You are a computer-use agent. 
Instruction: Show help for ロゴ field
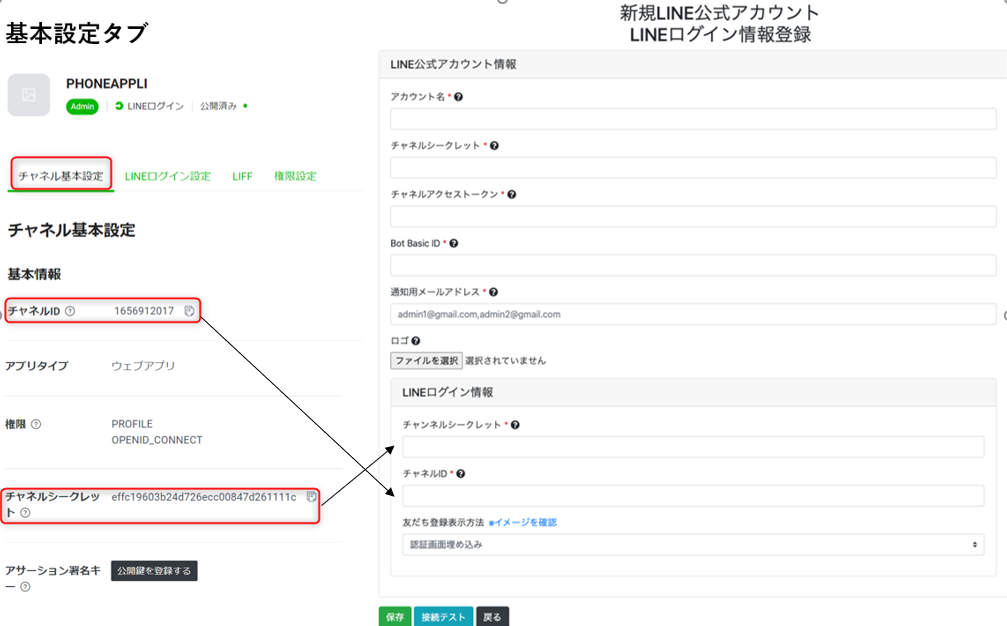416,341
